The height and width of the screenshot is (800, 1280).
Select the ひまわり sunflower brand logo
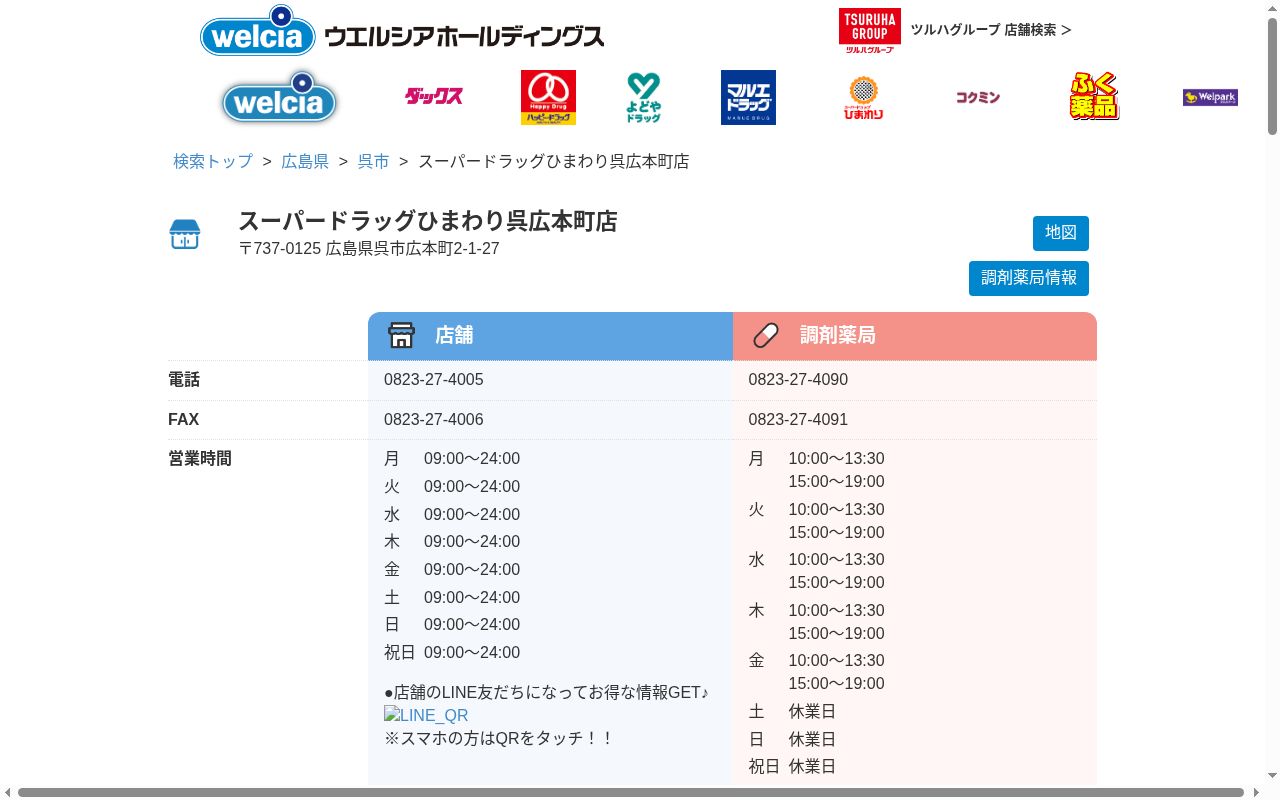(x=863, y=97)
